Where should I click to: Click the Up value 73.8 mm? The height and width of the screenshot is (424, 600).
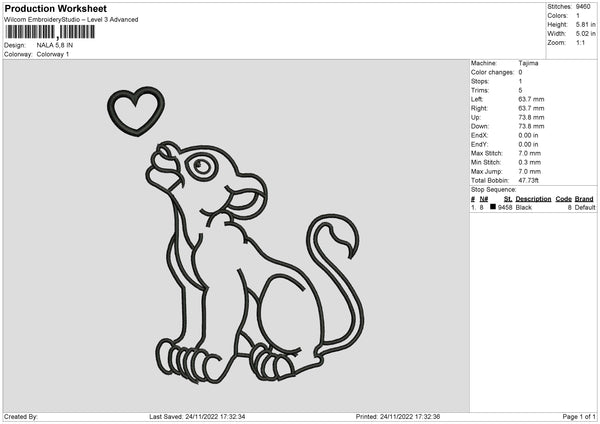[531, 117]
